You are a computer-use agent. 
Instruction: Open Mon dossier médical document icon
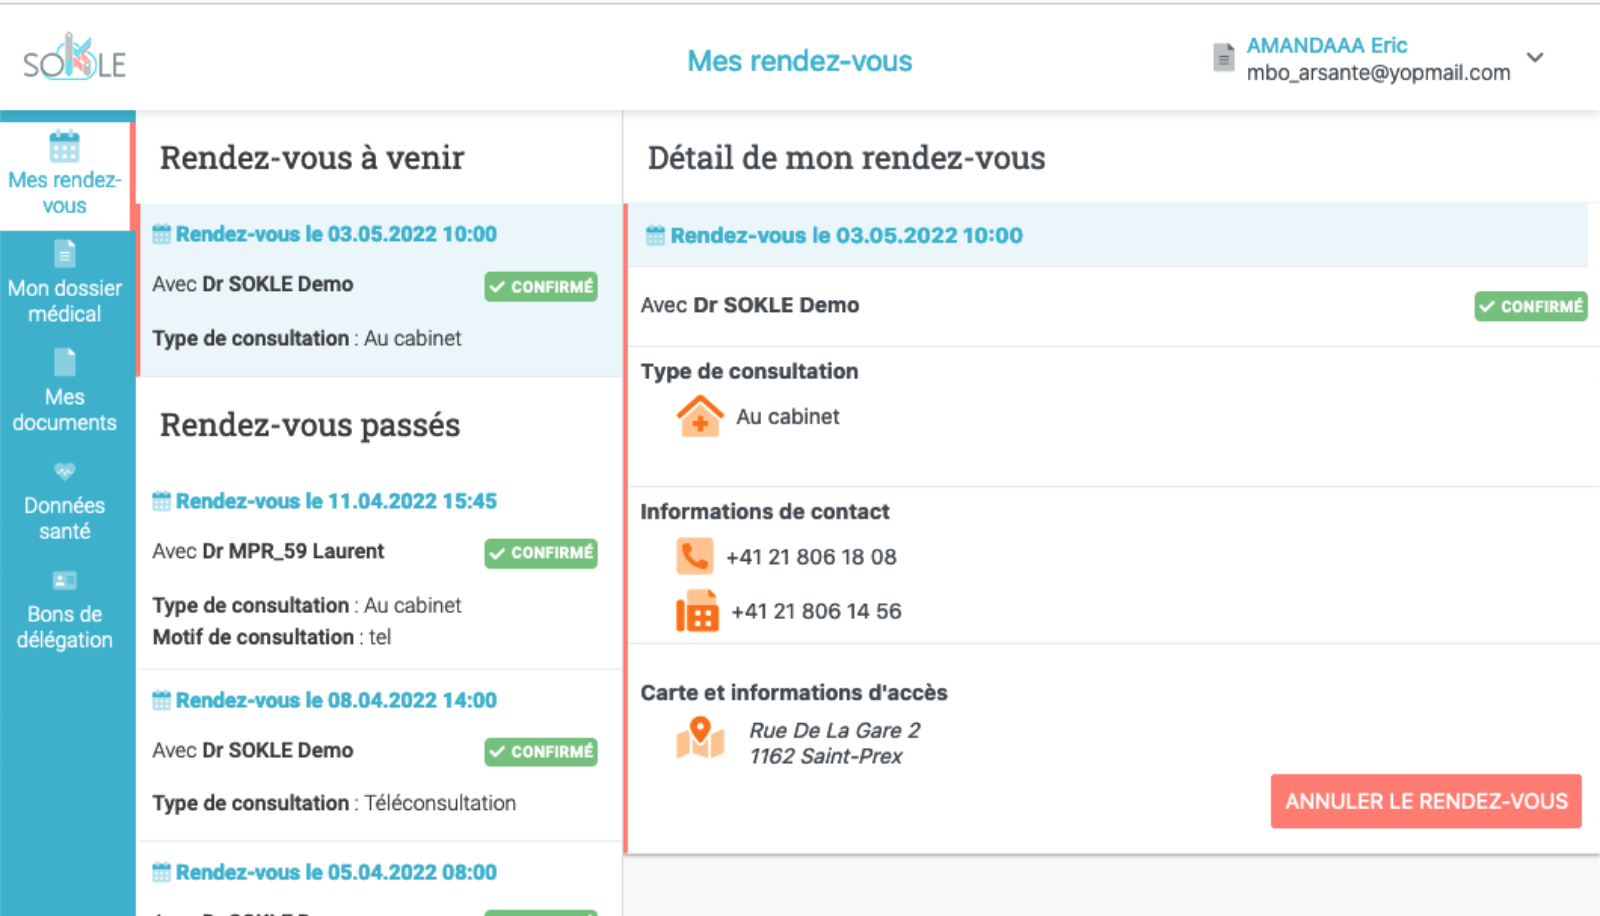[65, 254]
